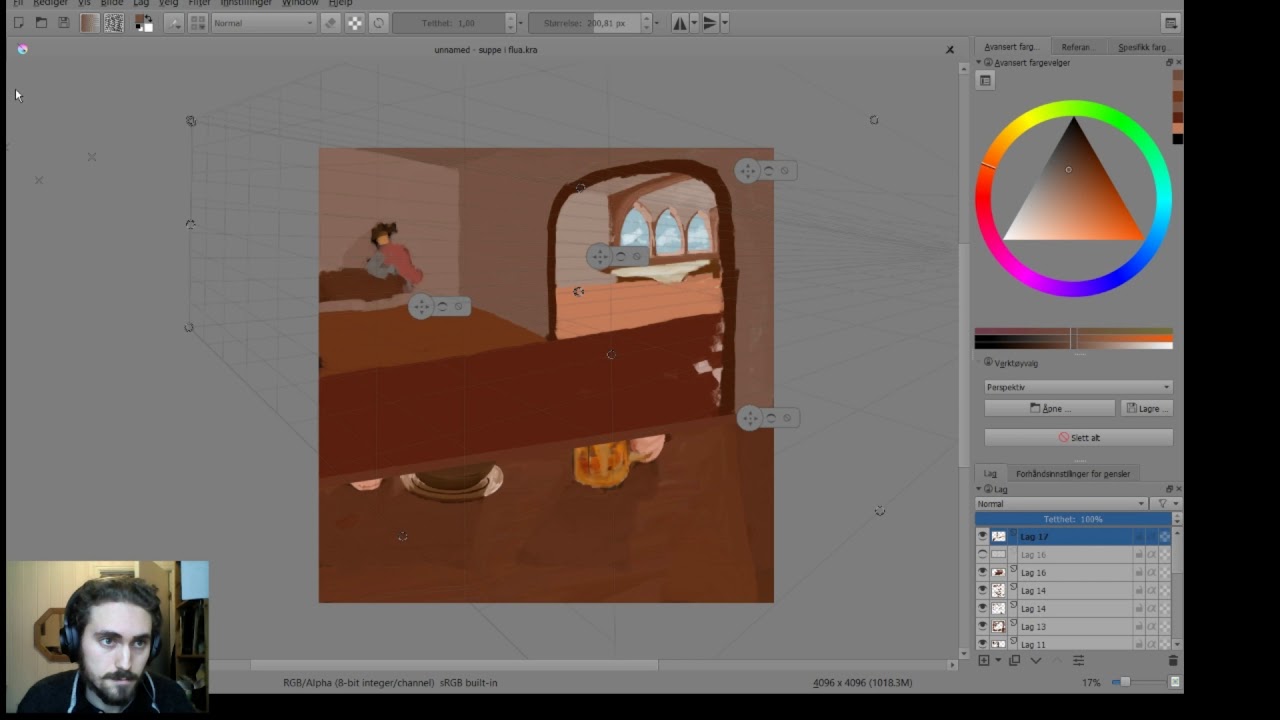Open layer properties sliders icon
The height and width of the screenshot is (720, 1280).
tap(1079, 661)
